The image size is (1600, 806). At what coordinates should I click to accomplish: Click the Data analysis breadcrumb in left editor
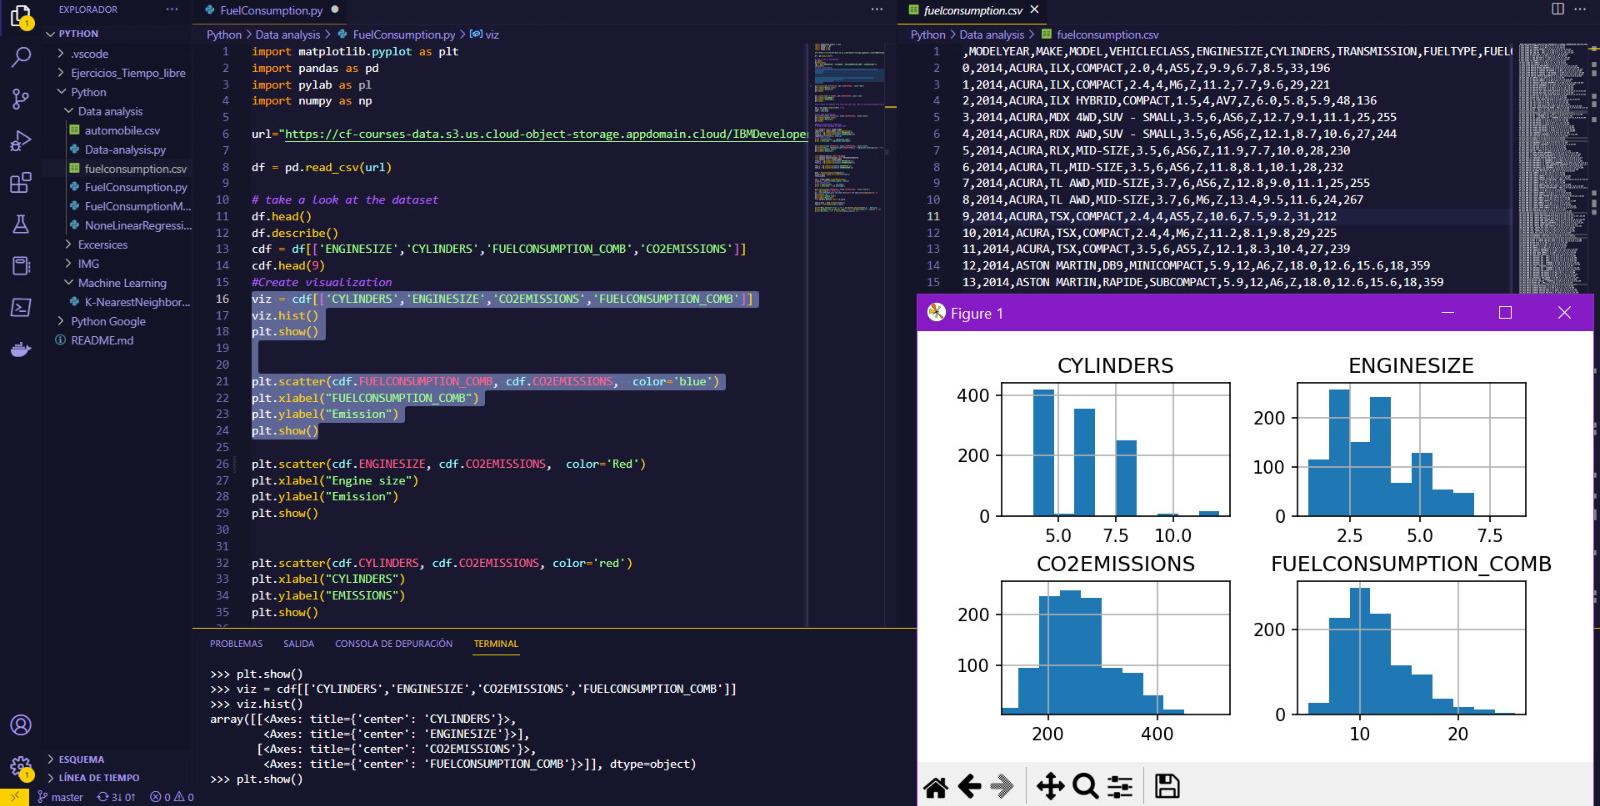coord(287,34)
